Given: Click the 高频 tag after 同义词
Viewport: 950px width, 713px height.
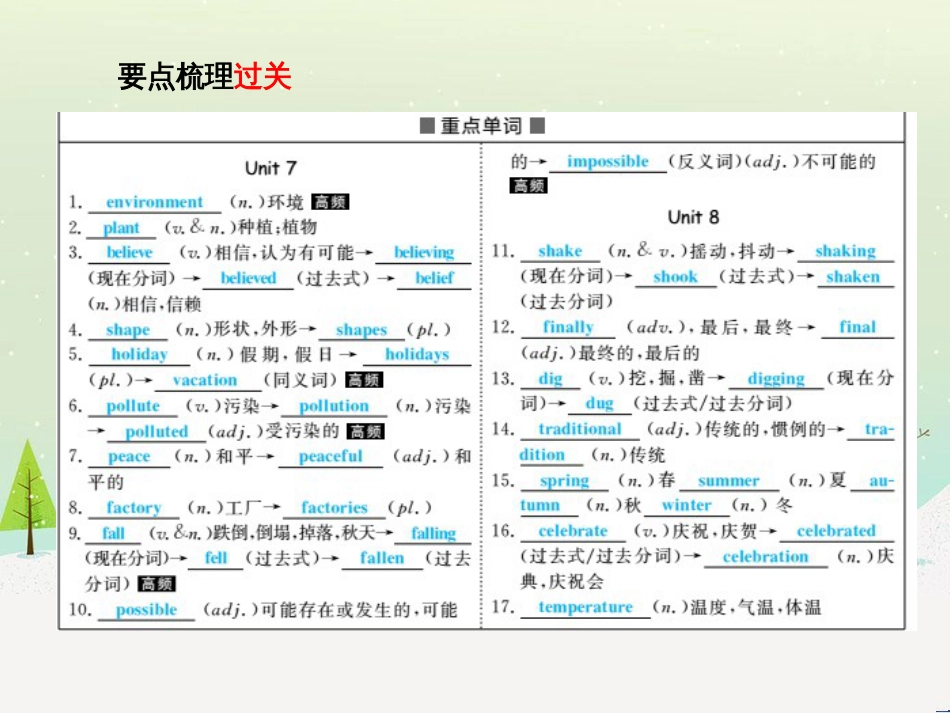Looking at the screenshot, I should point(365,380).
